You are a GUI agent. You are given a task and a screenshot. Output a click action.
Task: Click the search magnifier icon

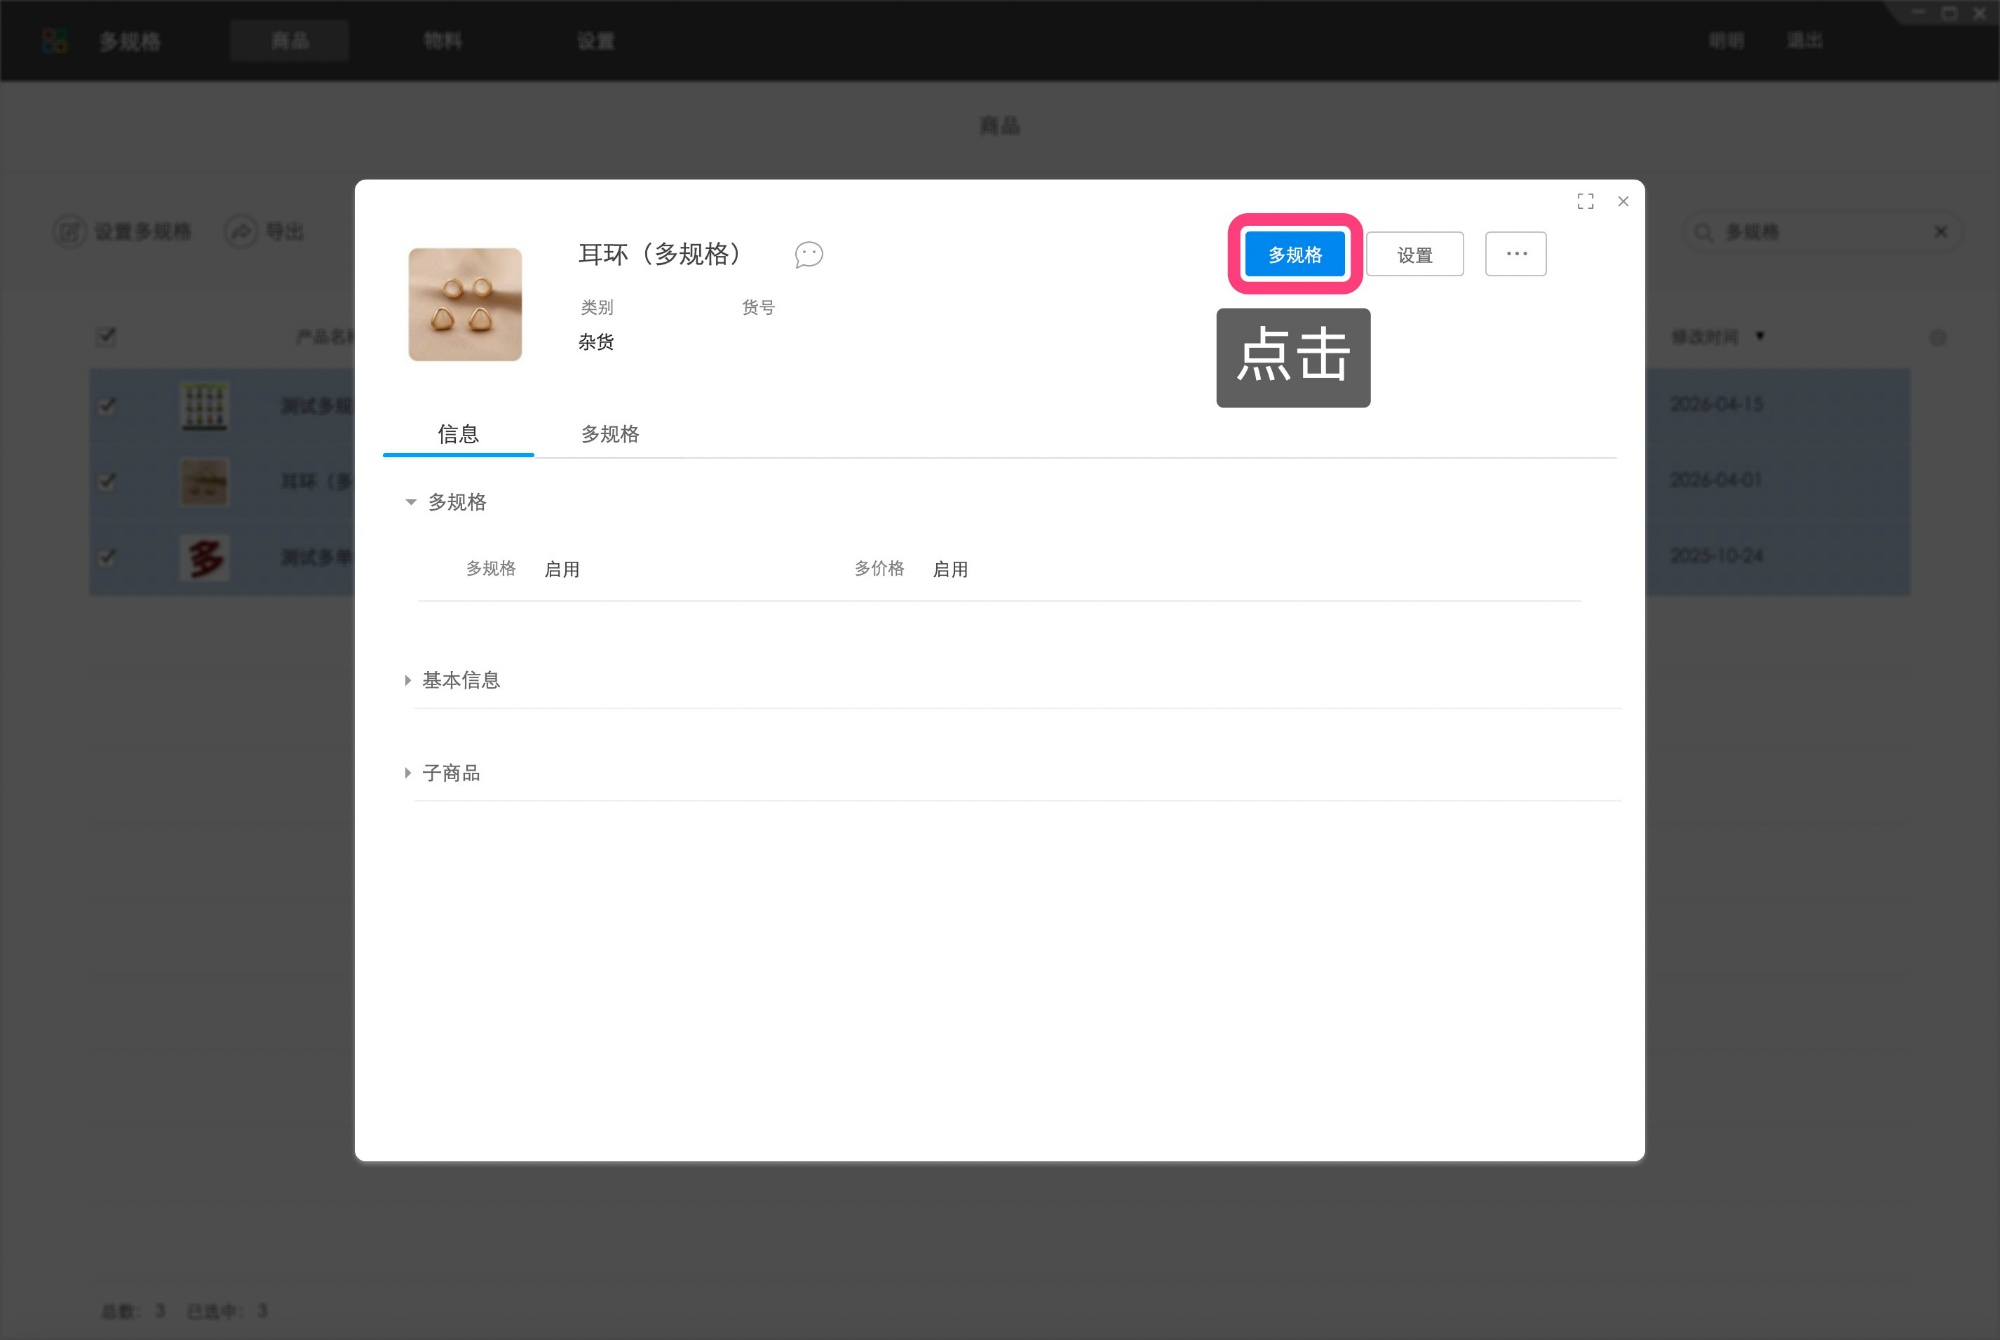(x=1703, y=232)
